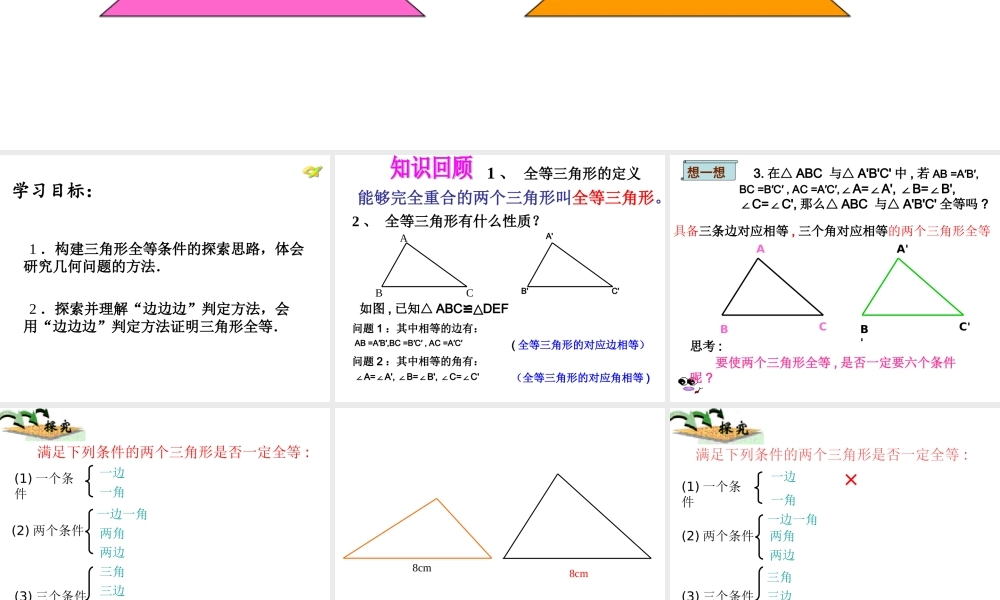This screenshot has width=1000, height=600.
Task: Click the question text starting 3. 在△ABC
Action: tap(864, 189)
